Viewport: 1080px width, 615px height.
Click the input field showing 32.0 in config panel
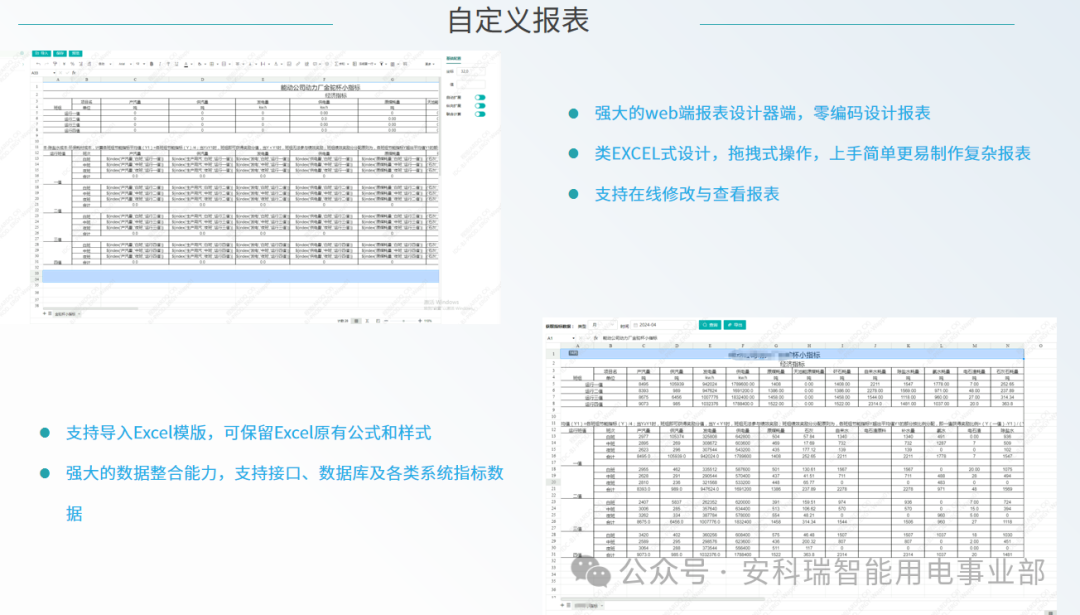[471, 71]
